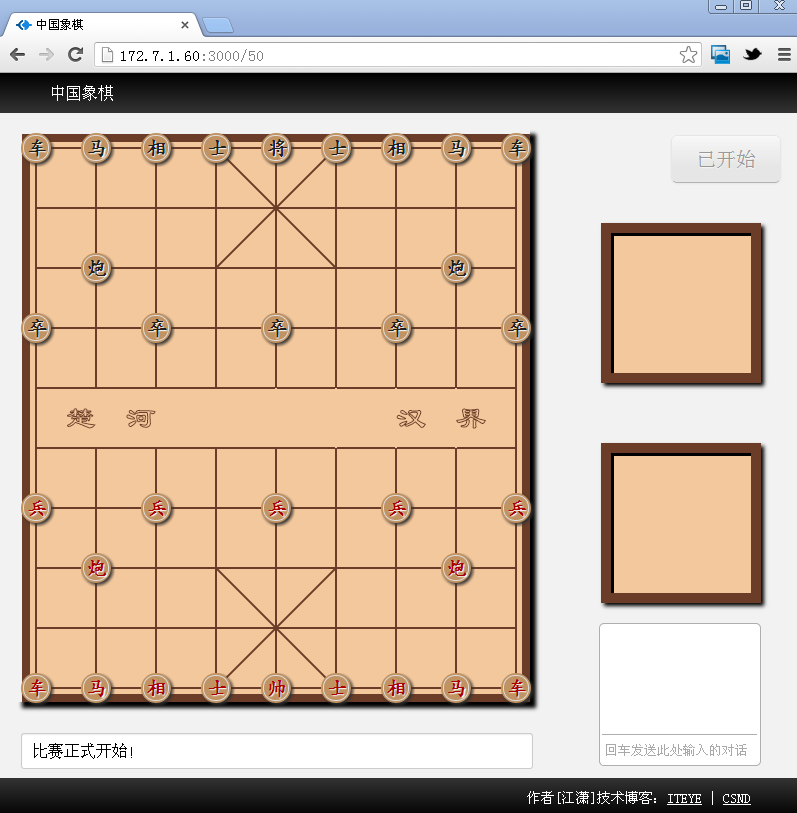Select the red 帅 general piece
This screenshot has height=813, width=797.
click(276, 688)
